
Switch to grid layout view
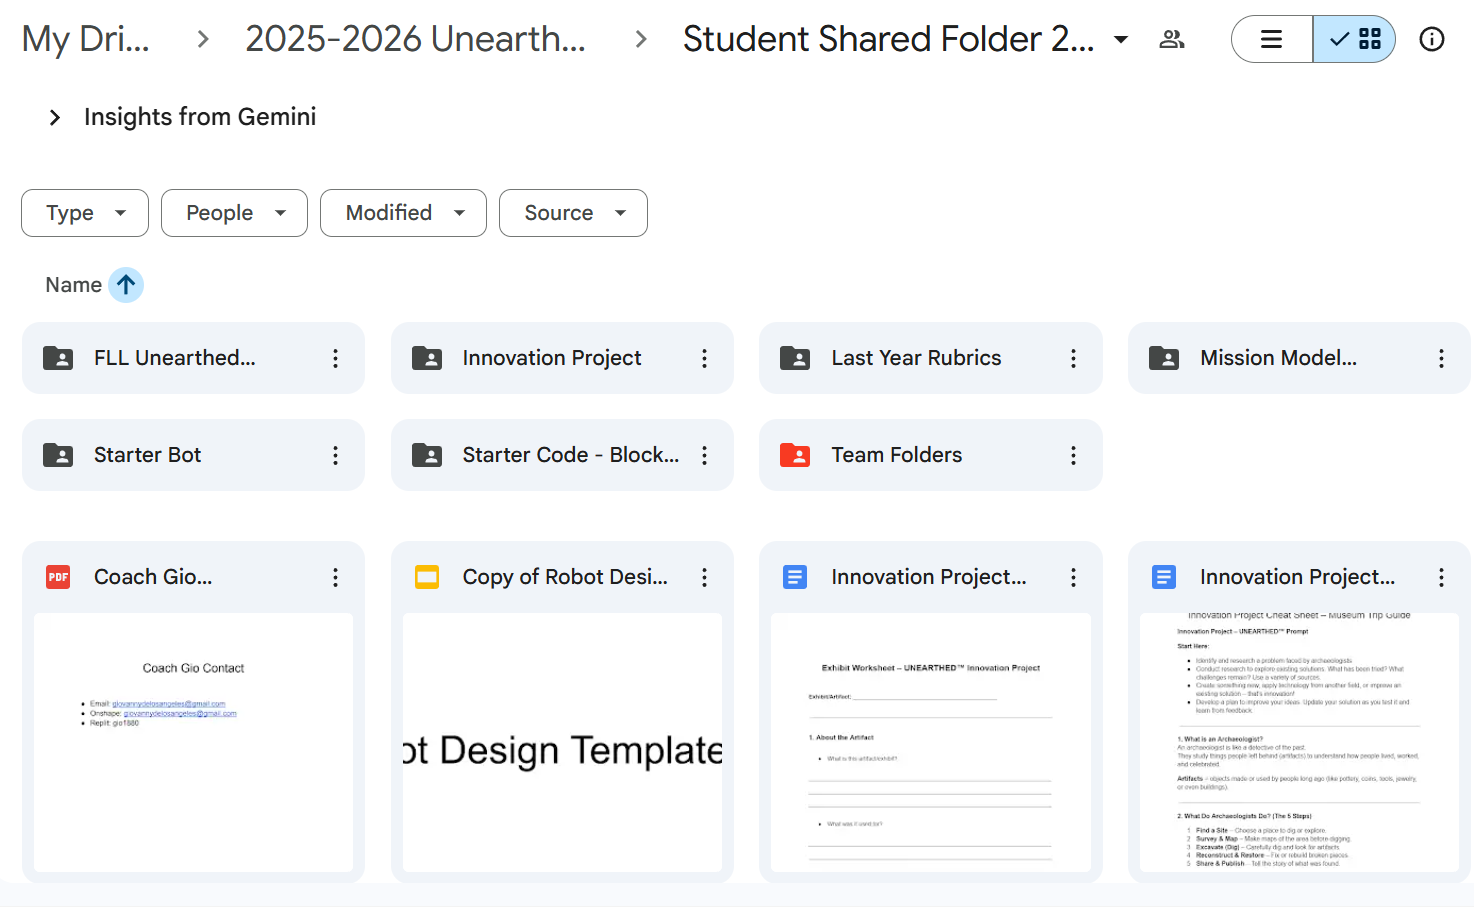click(x=1355, y=39)
